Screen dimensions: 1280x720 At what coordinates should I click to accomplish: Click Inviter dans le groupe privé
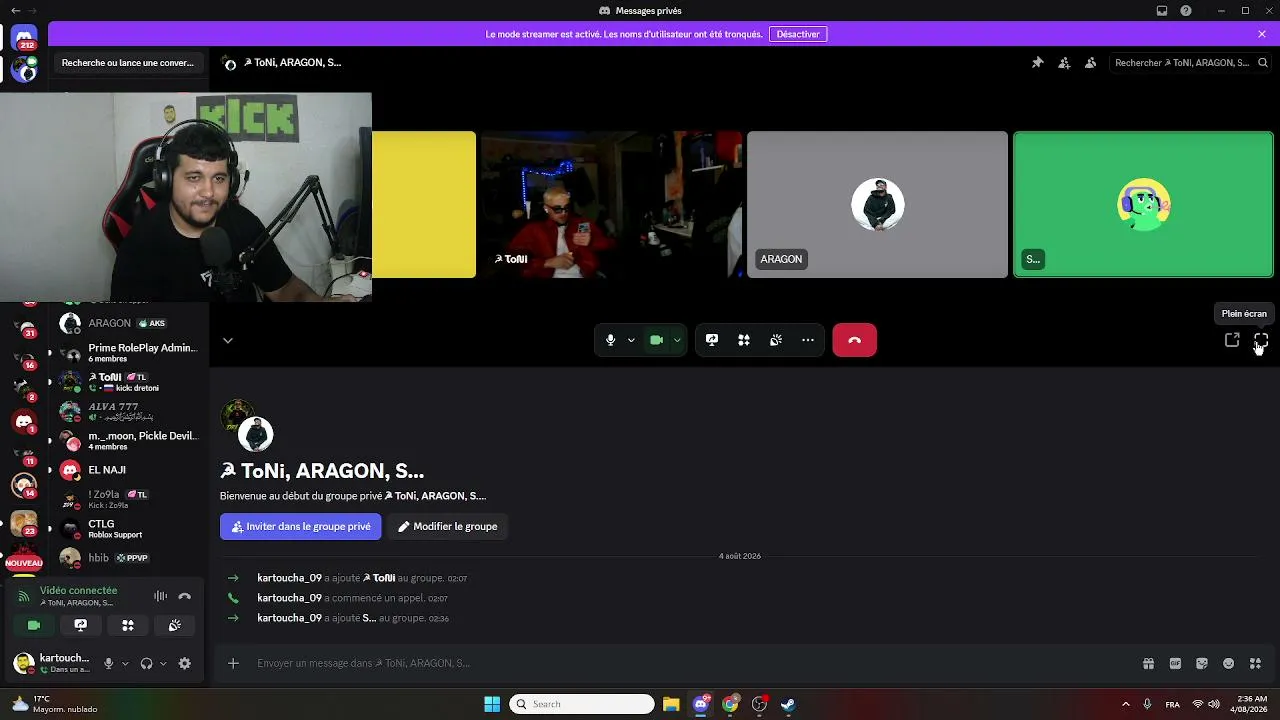pyautogui.click(x=301, y=526)
